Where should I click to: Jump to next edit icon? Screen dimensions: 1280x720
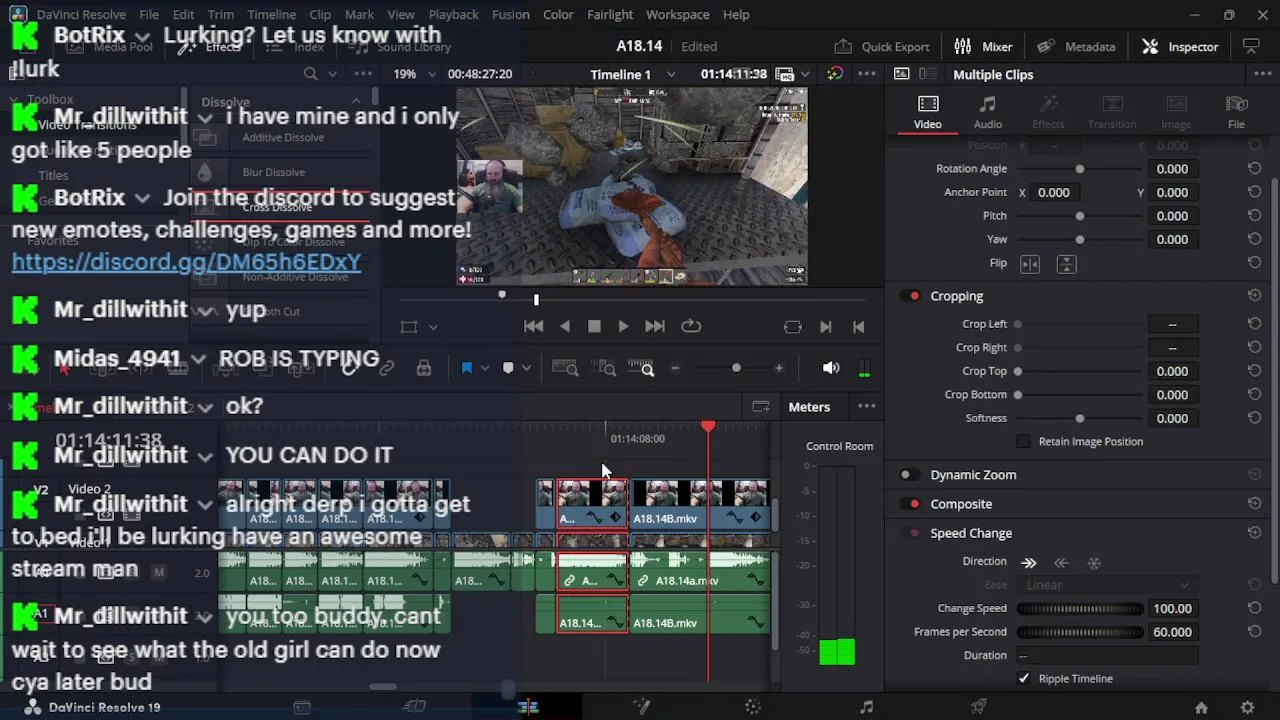click(x=826, y=326)
